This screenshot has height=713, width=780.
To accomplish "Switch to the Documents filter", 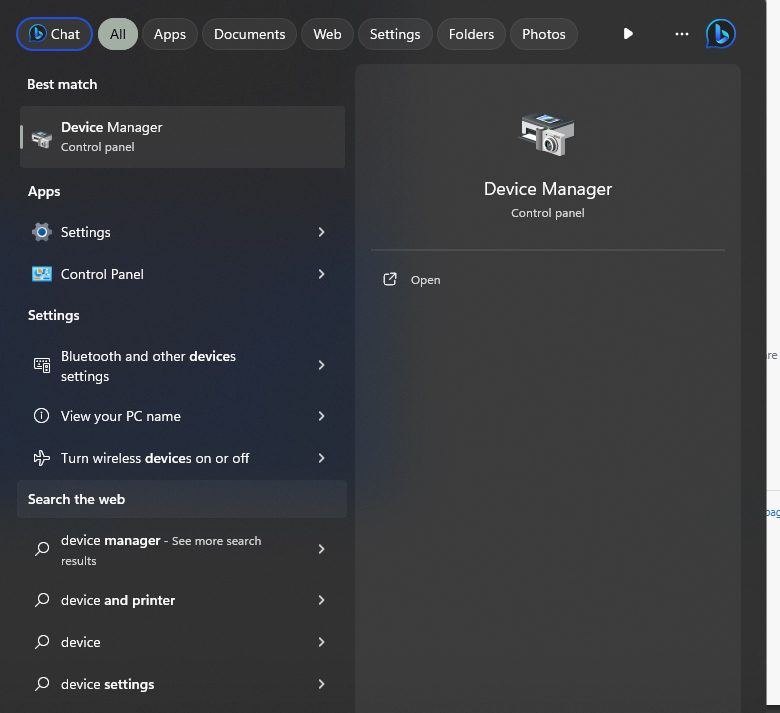I will tap(249, 34).
